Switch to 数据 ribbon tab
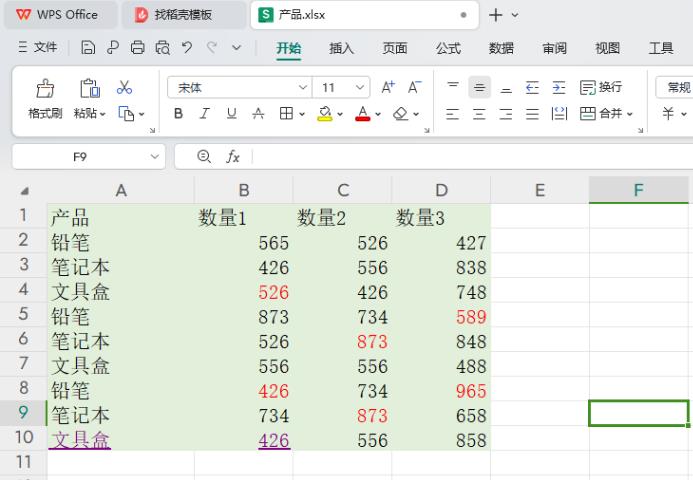Screen dimensions: 693x480 pos(501,48)
